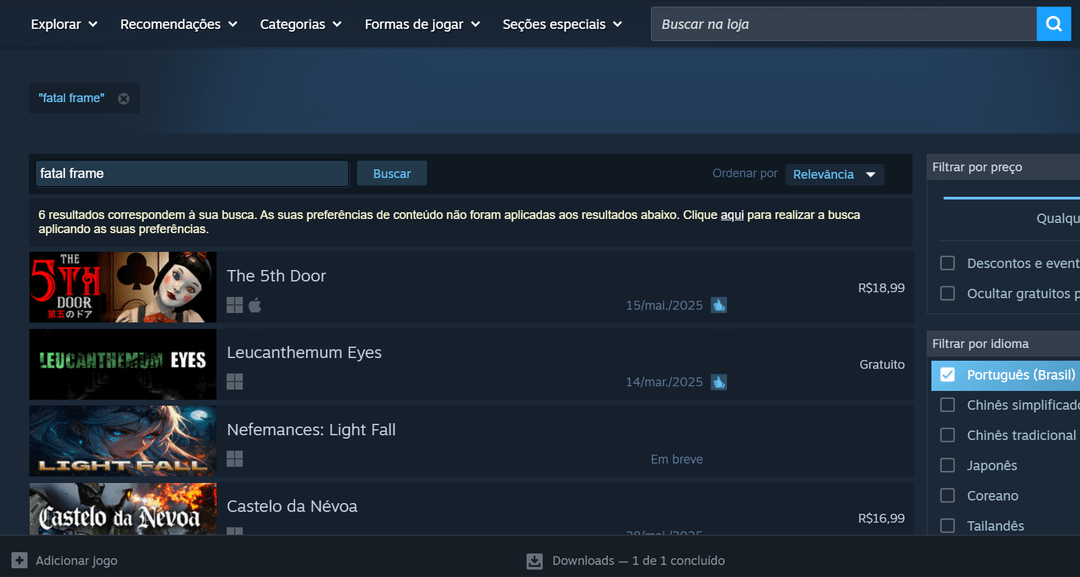Open the Relevância sort dropdown
The image size is (1080, 577).
(834, 174)
